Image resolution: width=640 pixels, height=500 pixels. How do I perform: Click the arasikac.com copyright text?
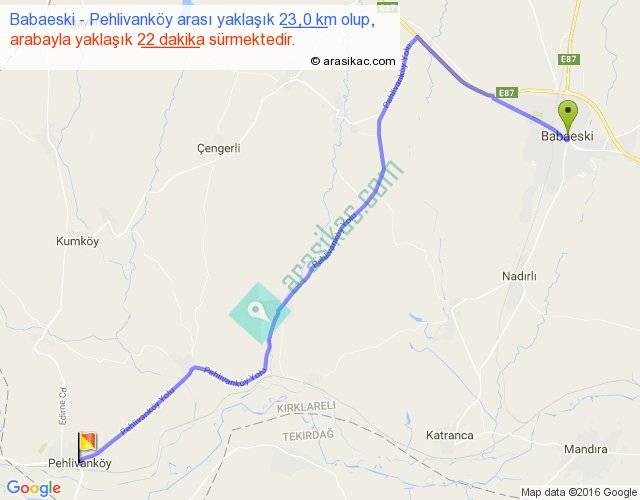(x=353, y=61)
